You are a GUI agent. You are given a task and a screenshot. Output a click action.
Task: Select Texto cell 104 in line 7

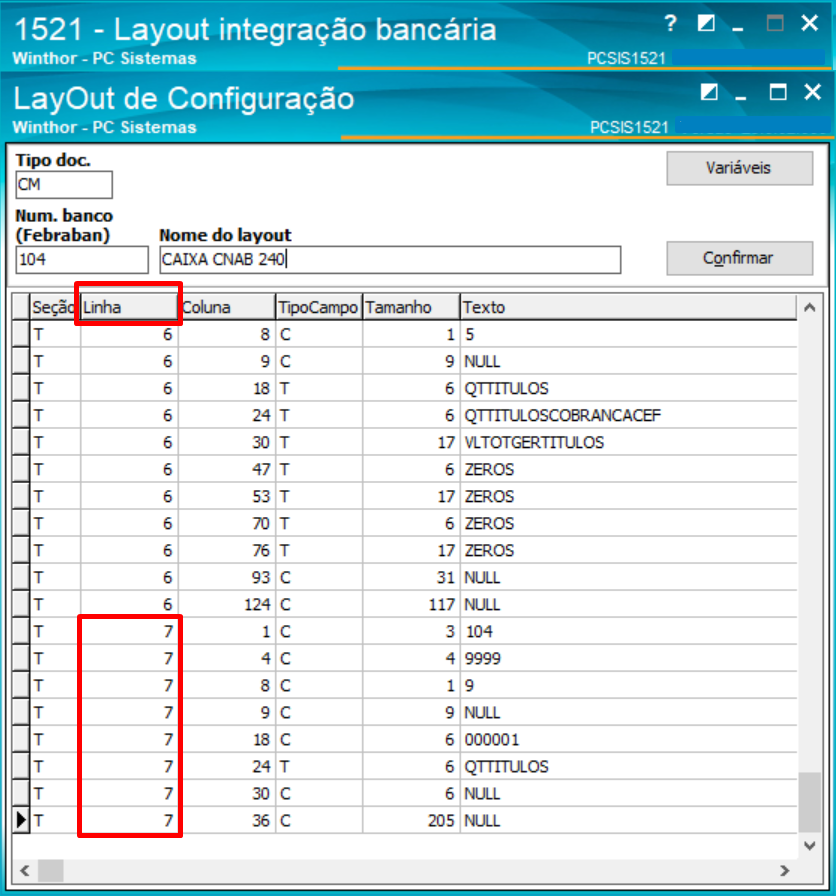pos(628,631)
